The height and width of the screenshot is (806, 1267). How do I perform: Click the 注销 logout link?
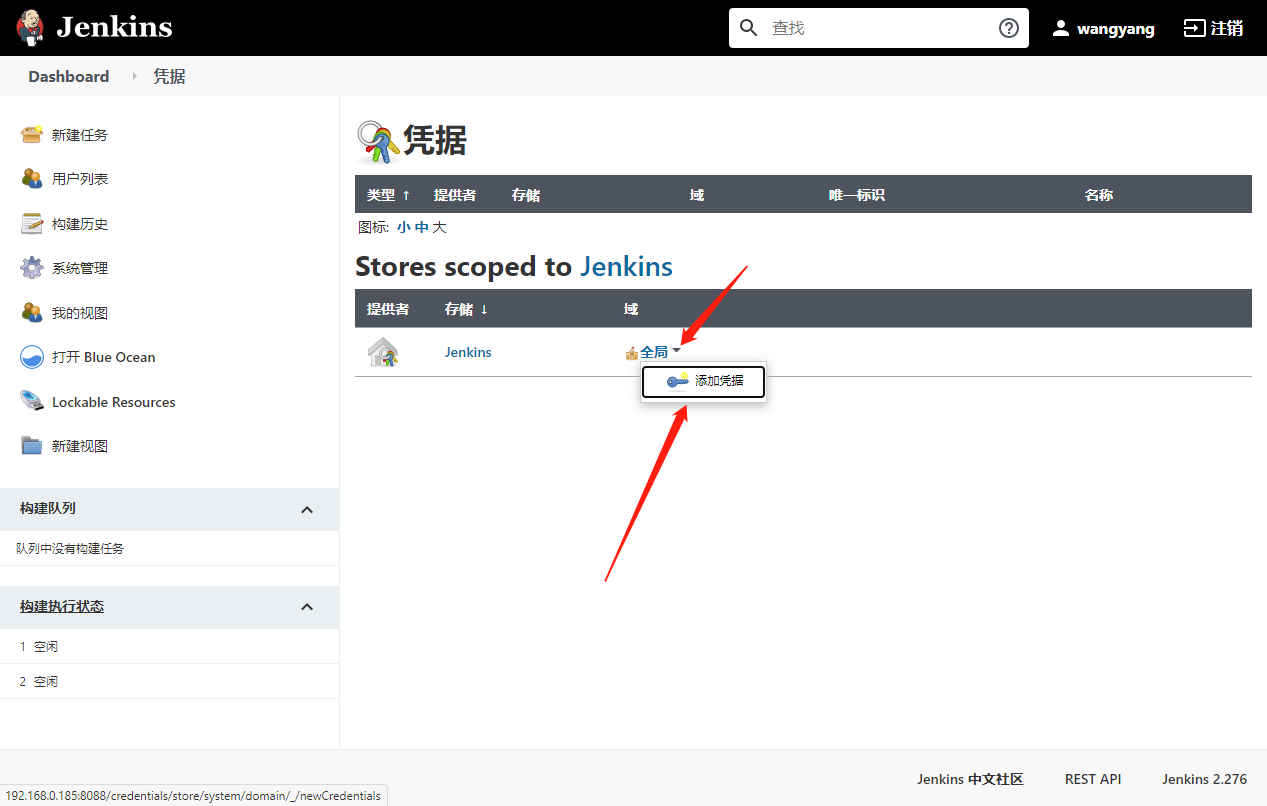pyautogui.click(x=1227, y=28)
